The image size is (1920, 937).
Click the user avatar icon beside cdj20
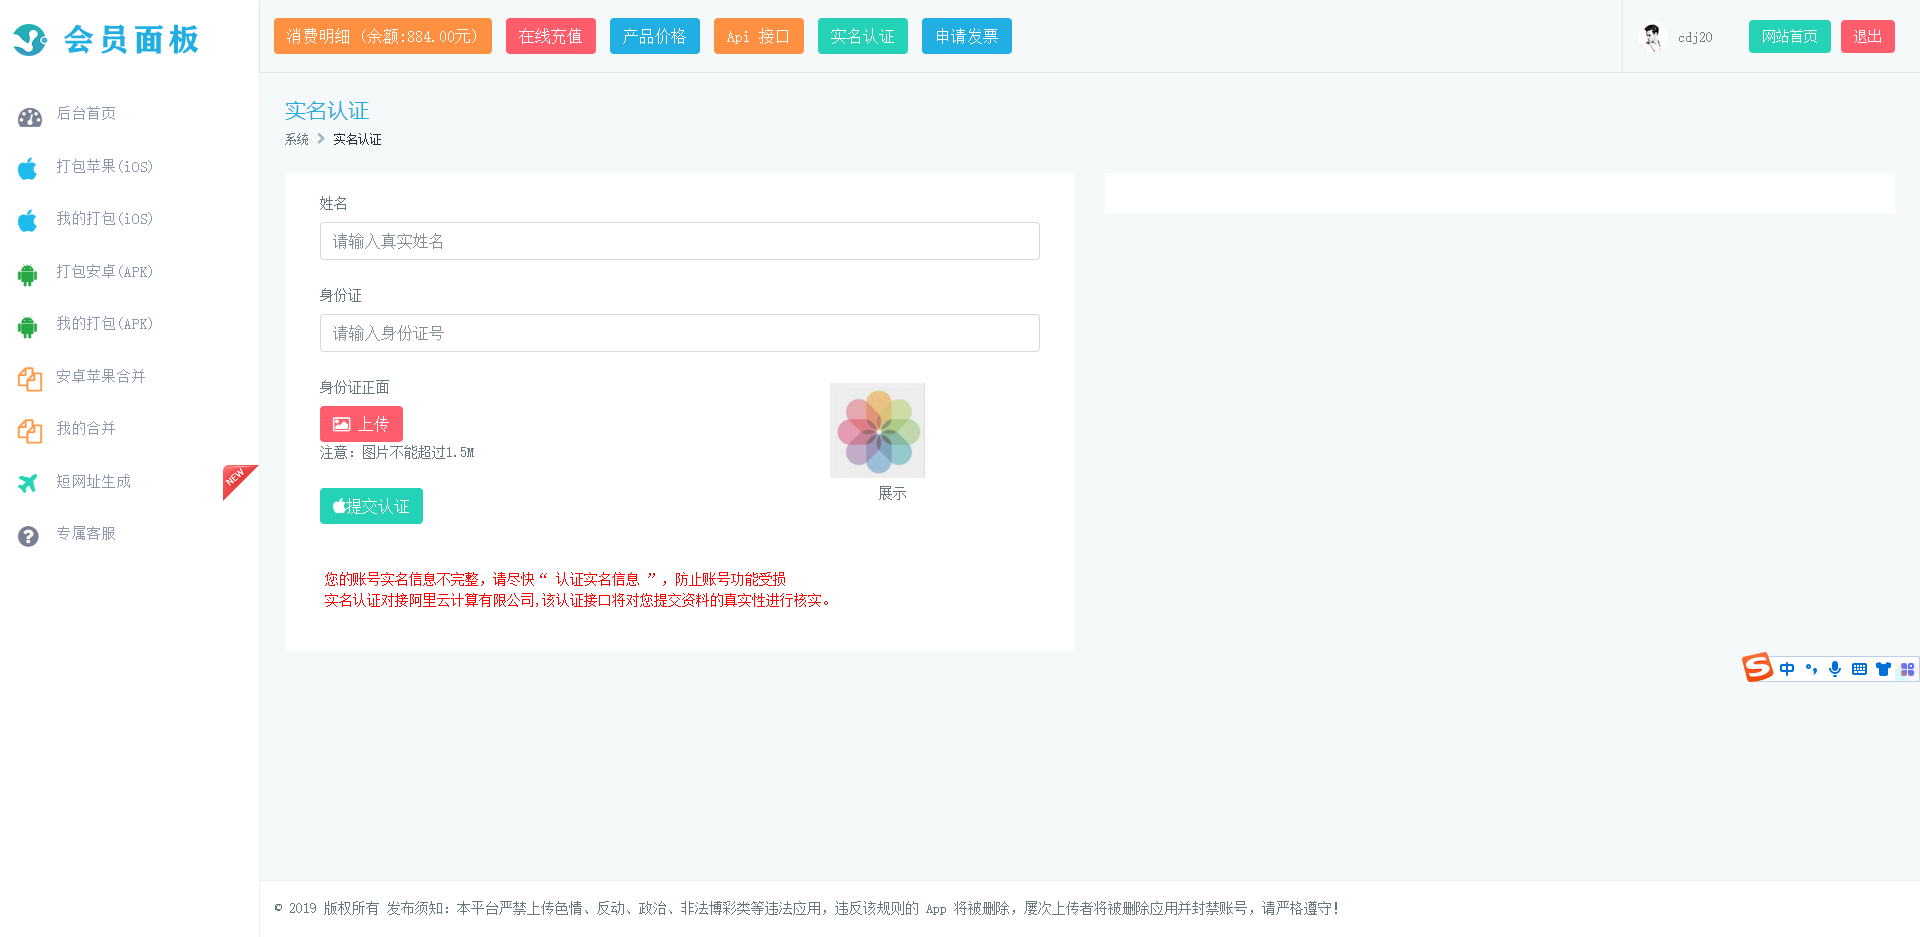pyautogui.click(x=1652, y=37)
